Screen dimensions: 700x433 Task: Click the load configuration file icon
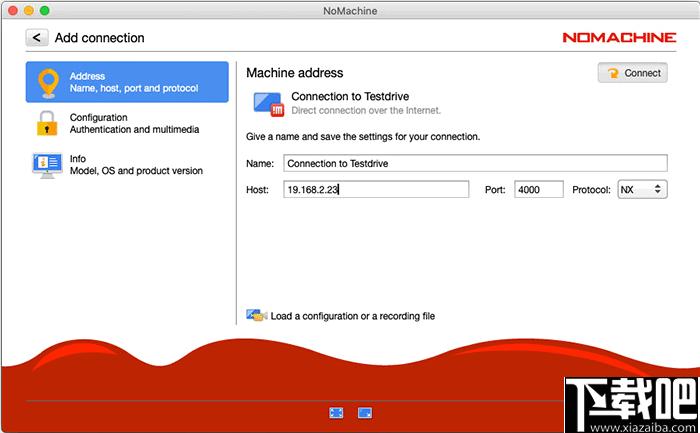256,315
